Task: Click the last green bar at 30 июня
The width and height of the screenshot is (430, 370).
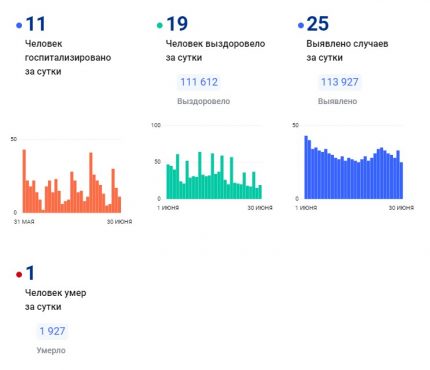Action: click(x=260, y=192)
